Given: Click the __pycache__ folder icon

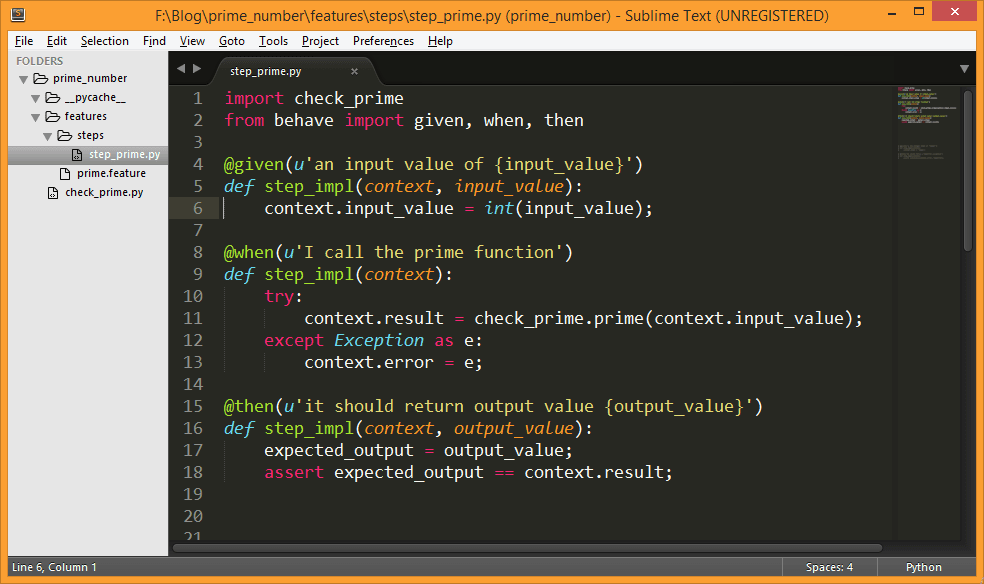Looking at the screenshot, I should 53,97.
